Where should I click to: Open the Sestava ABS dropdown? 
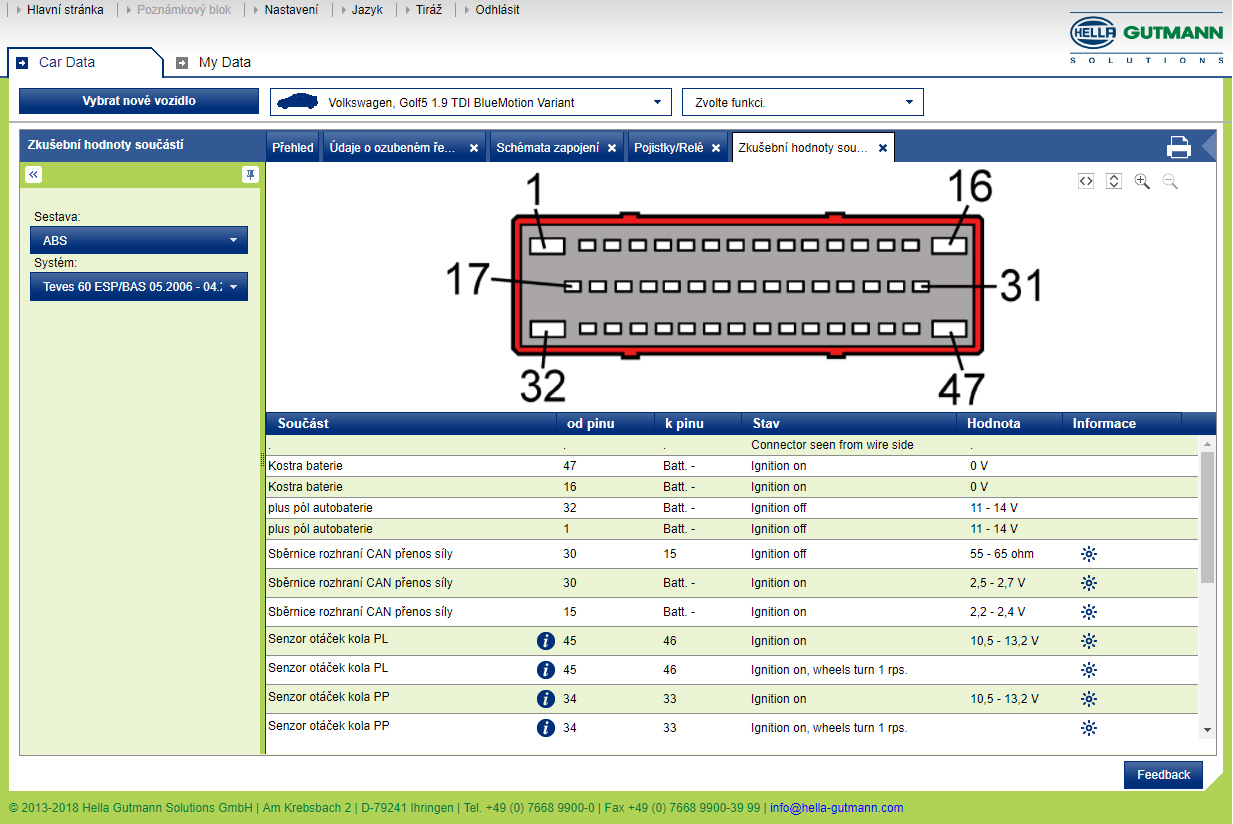(x=139, y=240)
